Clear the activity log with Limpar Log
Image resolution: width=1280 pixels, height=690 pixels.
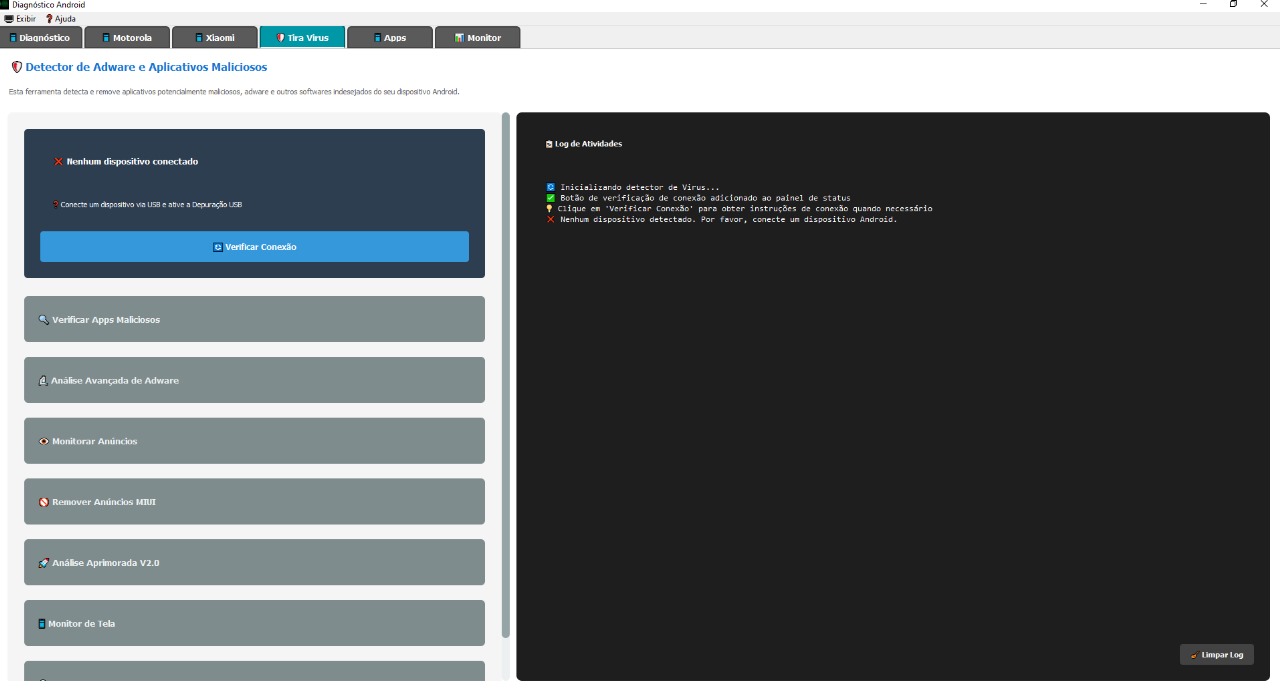[x=1217, y=655]
